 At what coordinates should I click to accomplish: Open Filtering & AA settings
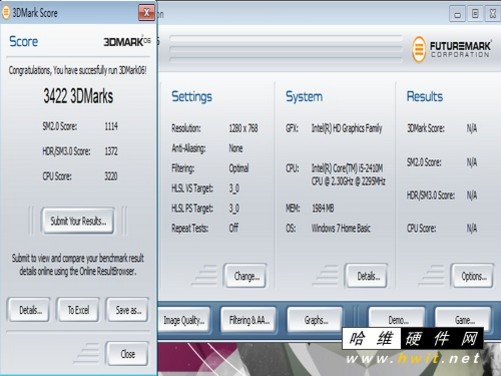pos(249,320)
